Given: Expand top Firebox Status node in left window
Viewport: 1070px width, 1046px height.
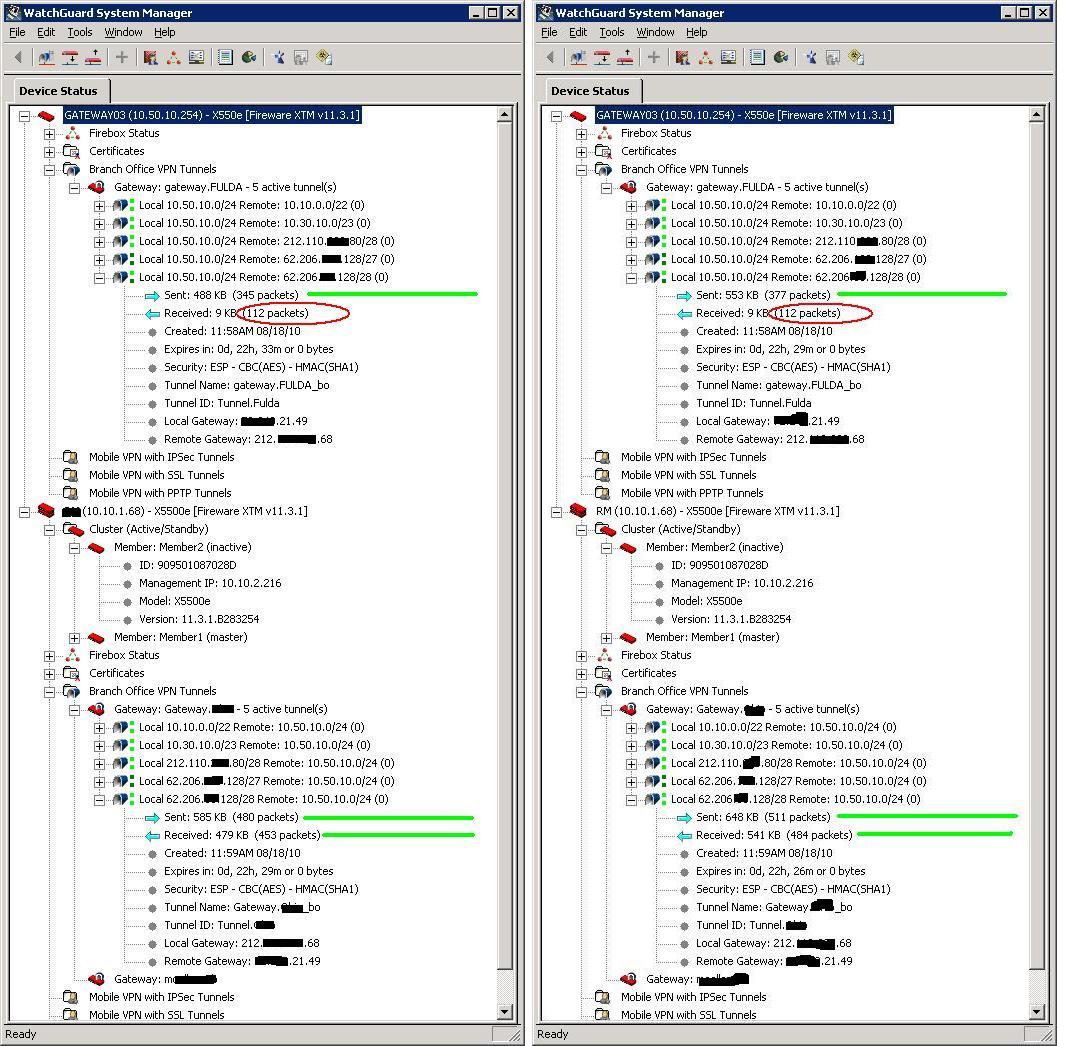Looking at the screenshot, I should pos(49,134).
